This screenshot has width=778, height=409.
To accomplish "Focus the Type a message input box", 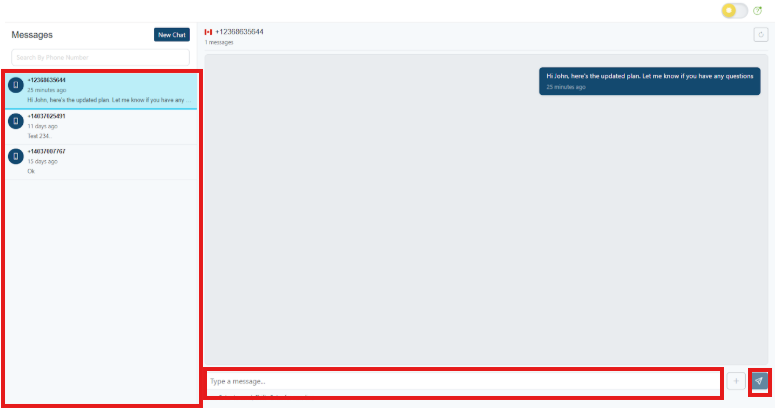I will (x=463, y=381).
